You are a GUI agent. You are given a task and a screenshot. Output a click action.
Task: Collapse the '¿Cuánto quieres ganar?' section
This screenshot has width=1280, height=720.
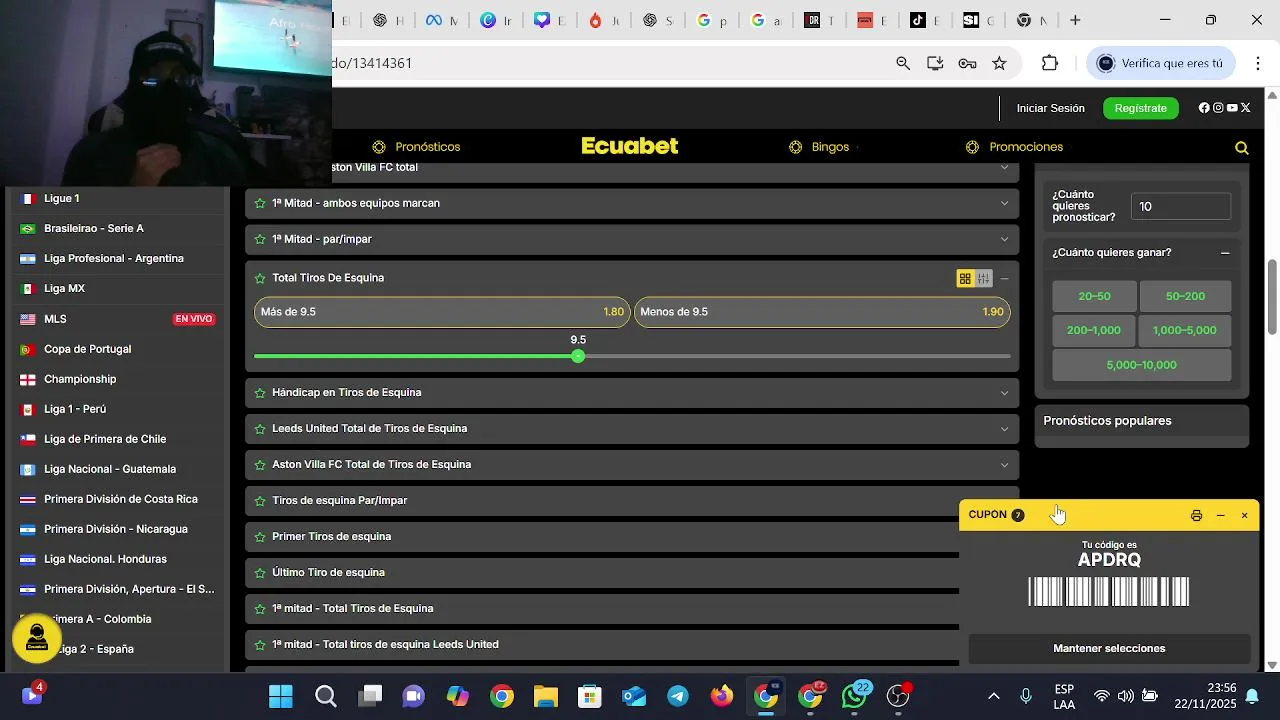pos(1225,253)
